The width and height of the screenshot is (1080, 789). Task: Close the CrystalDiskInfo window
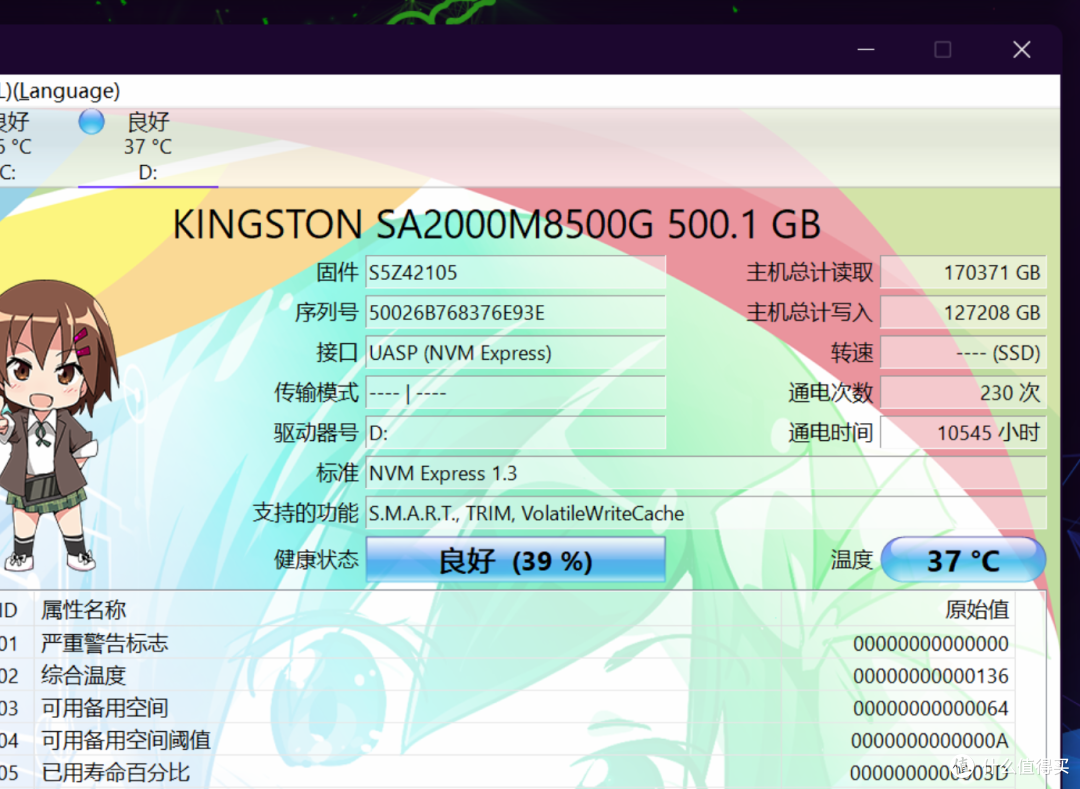pyautogui.click(x=1022, y=50)
